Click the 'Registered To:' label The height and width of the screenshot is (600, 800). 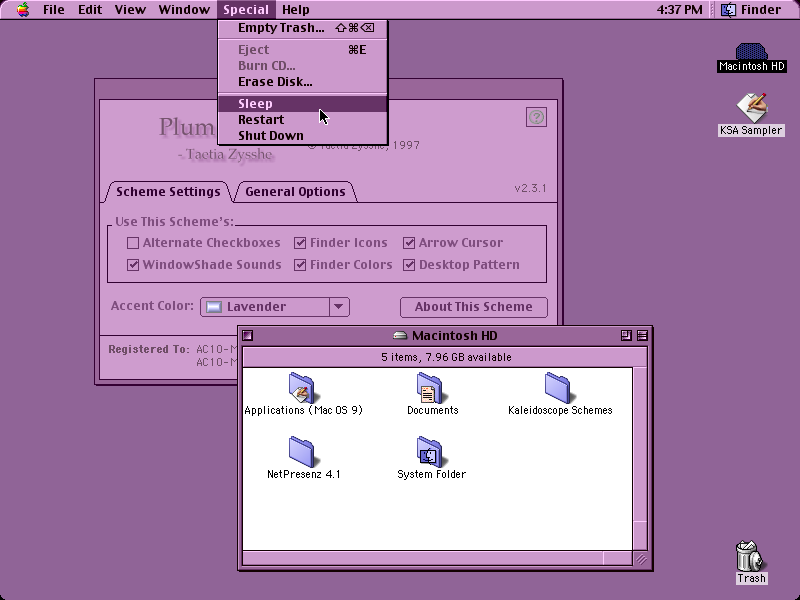[x=148, y=349]
